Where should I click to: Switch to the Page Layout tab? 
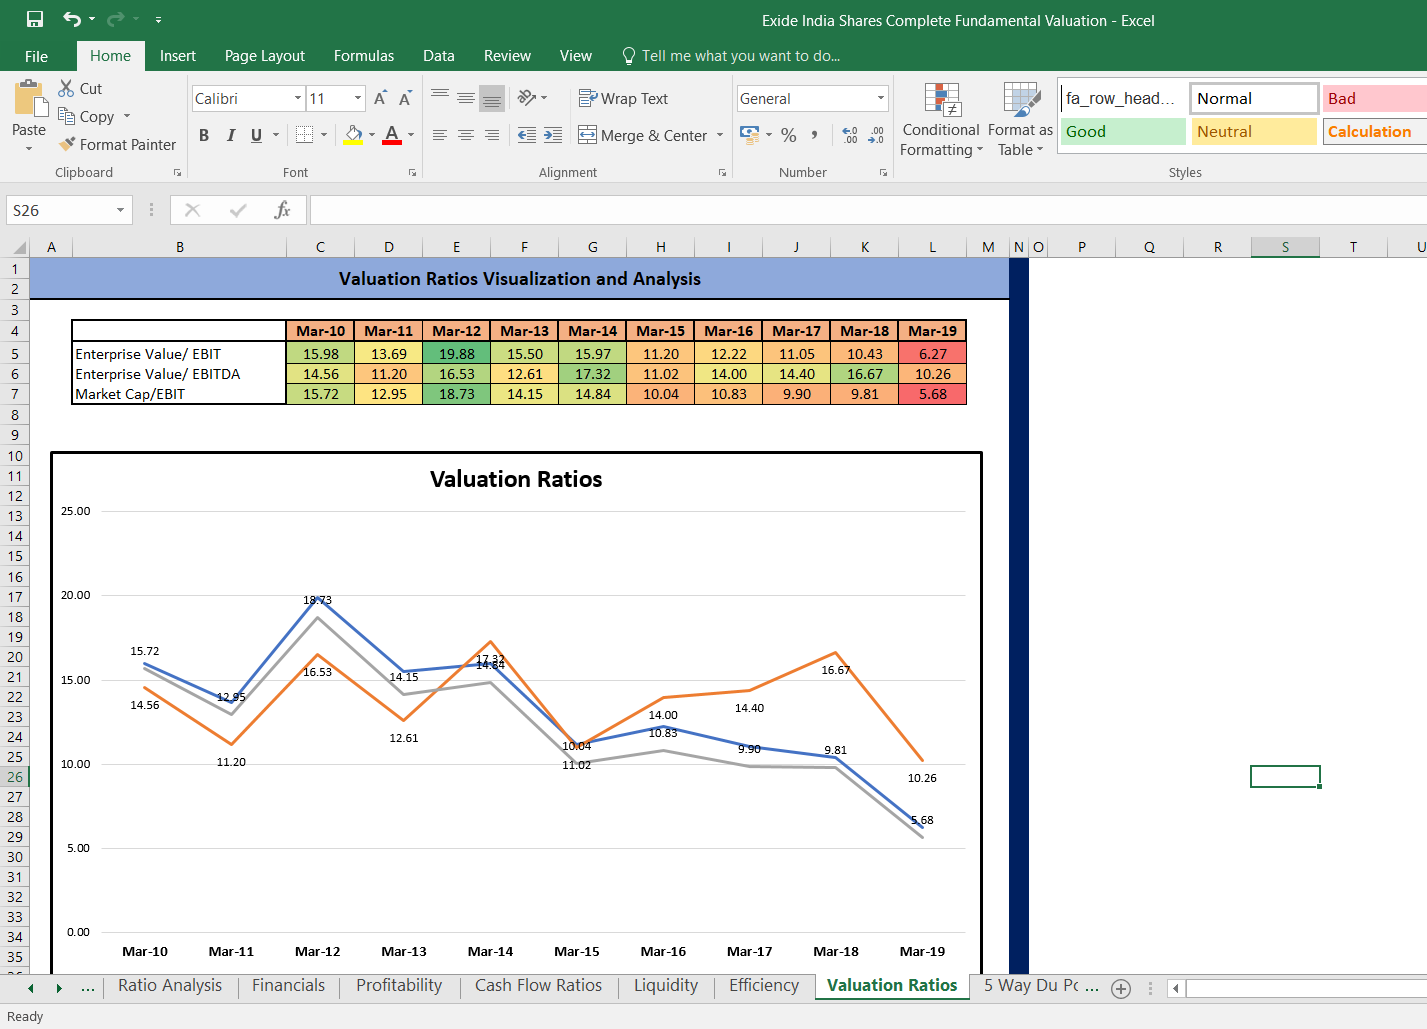(x=265, y=56)
